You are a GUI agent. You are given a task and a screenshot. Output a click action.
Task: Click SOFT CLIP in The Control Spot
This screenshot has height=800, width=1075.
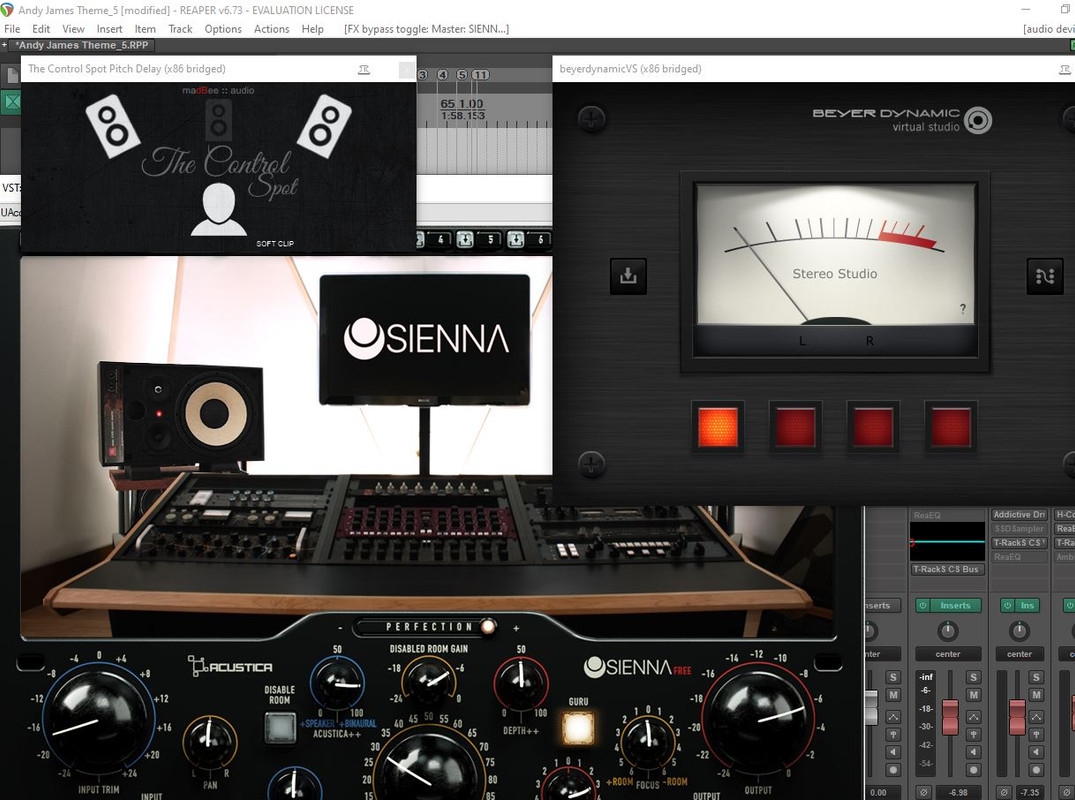click(x=275, y=243)
